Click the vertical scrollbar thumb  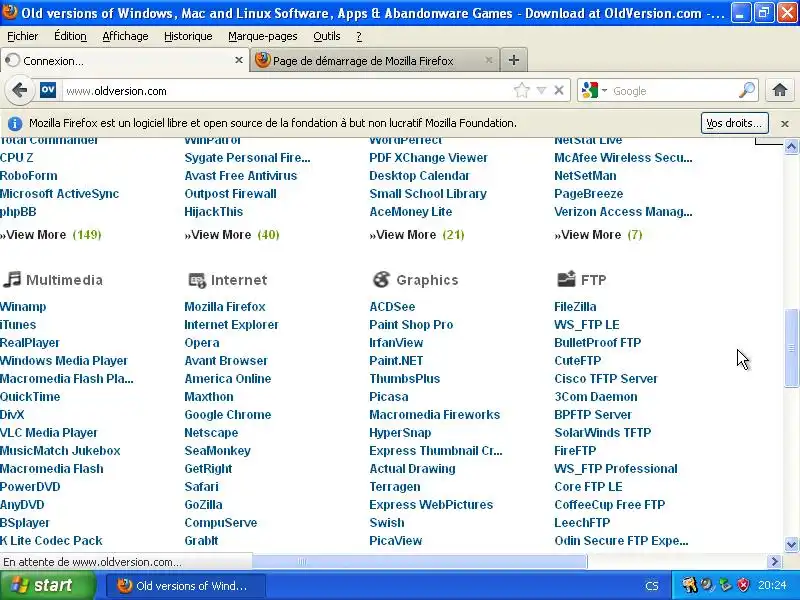791,348
